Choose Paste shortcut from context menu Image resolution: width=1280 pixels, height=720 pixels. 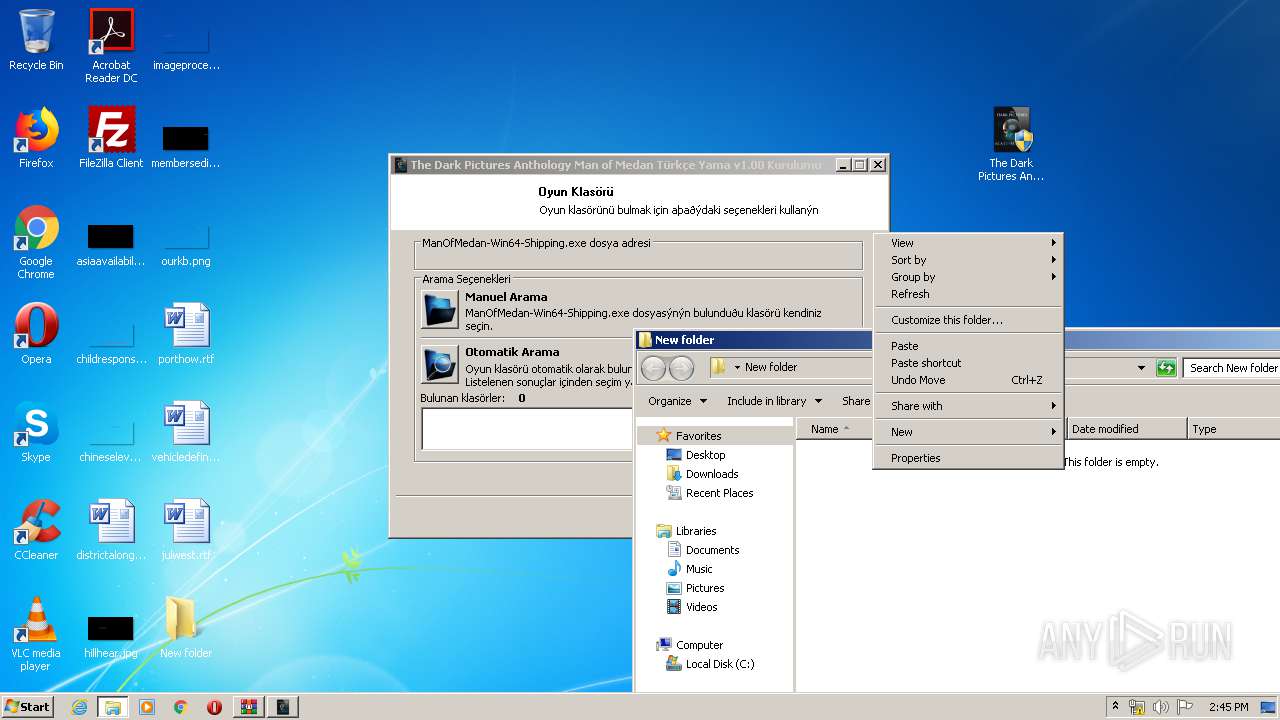(968, 363)
